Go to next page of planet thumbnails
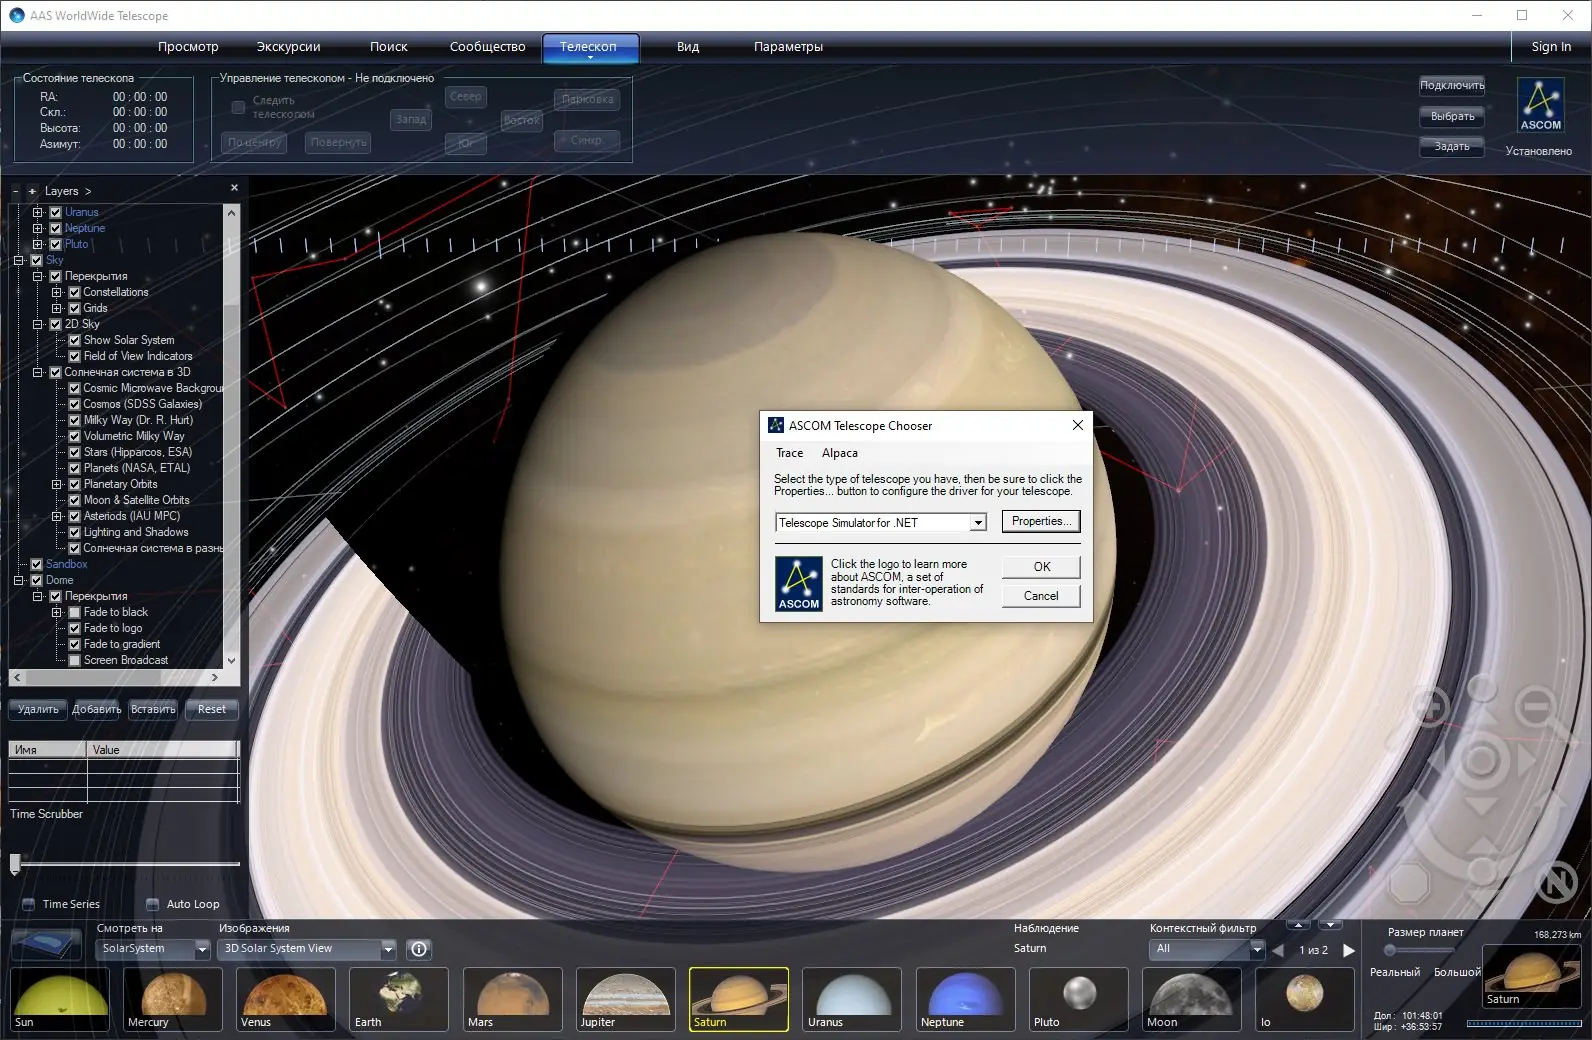The image size is (1592, 1040). click(x=1349, y=950)
